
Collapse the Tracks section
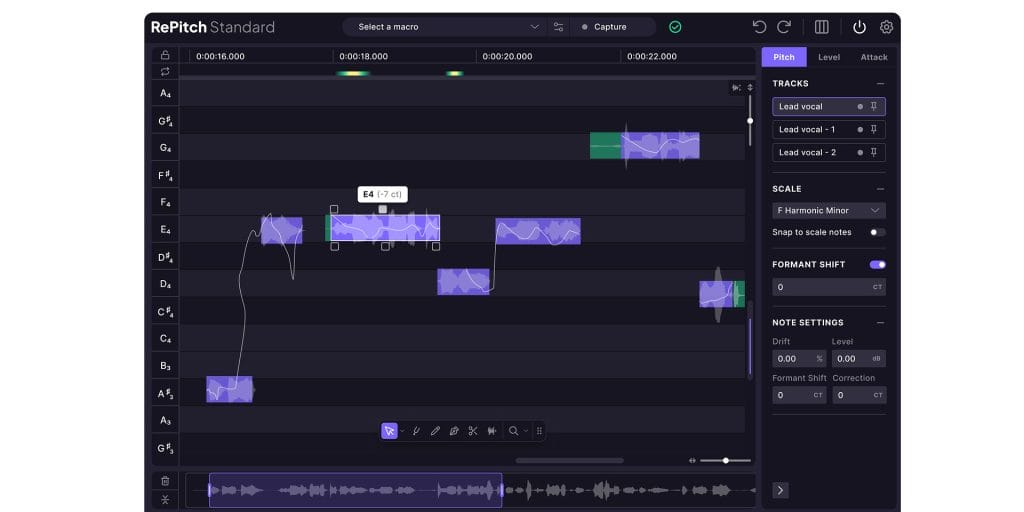(x=880, y=84)
